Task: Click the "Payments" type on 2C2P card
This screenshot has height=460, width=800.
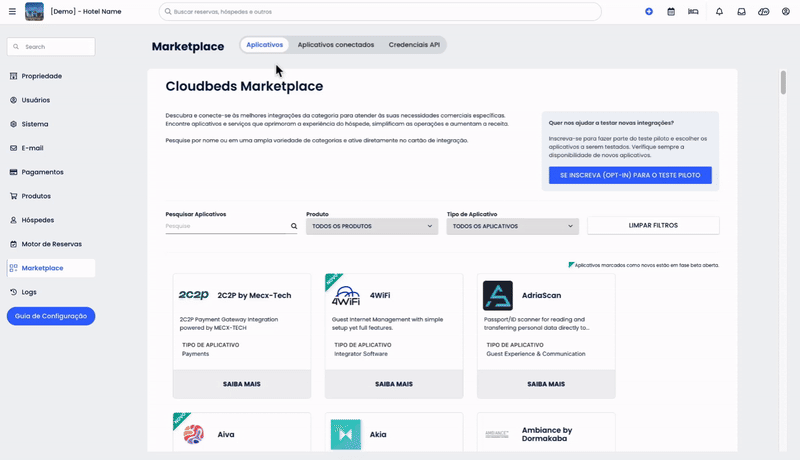Action: [x=195, y=354]
